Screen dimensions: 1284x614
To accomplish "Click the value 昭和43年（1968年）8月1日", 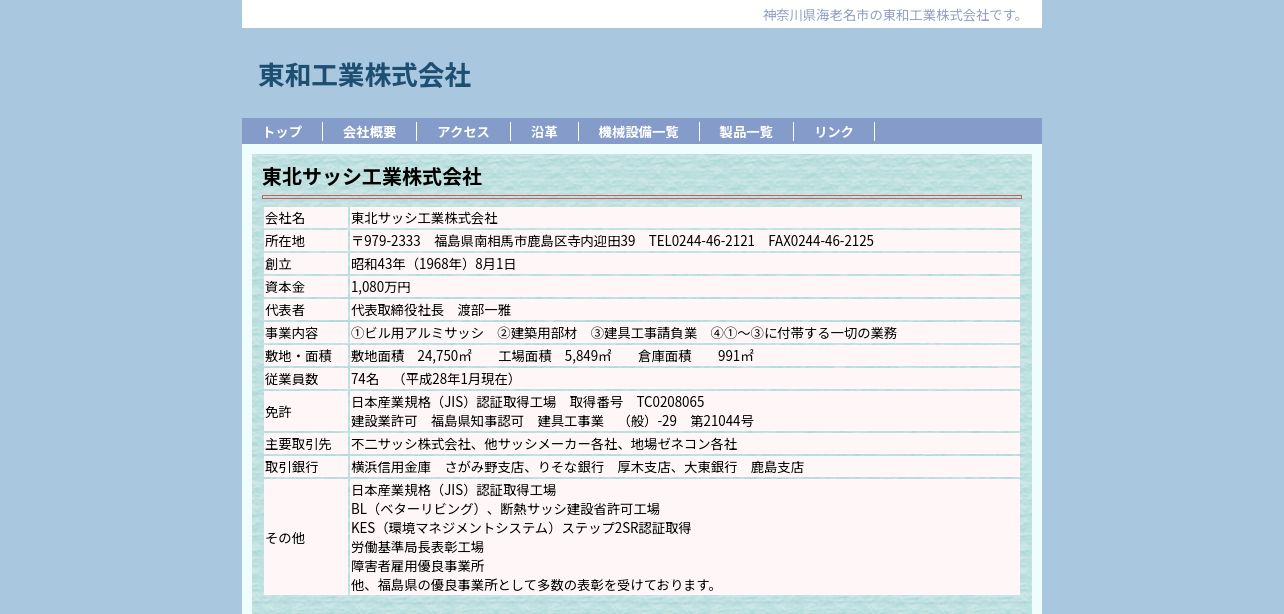I will (x=433, y=264).
